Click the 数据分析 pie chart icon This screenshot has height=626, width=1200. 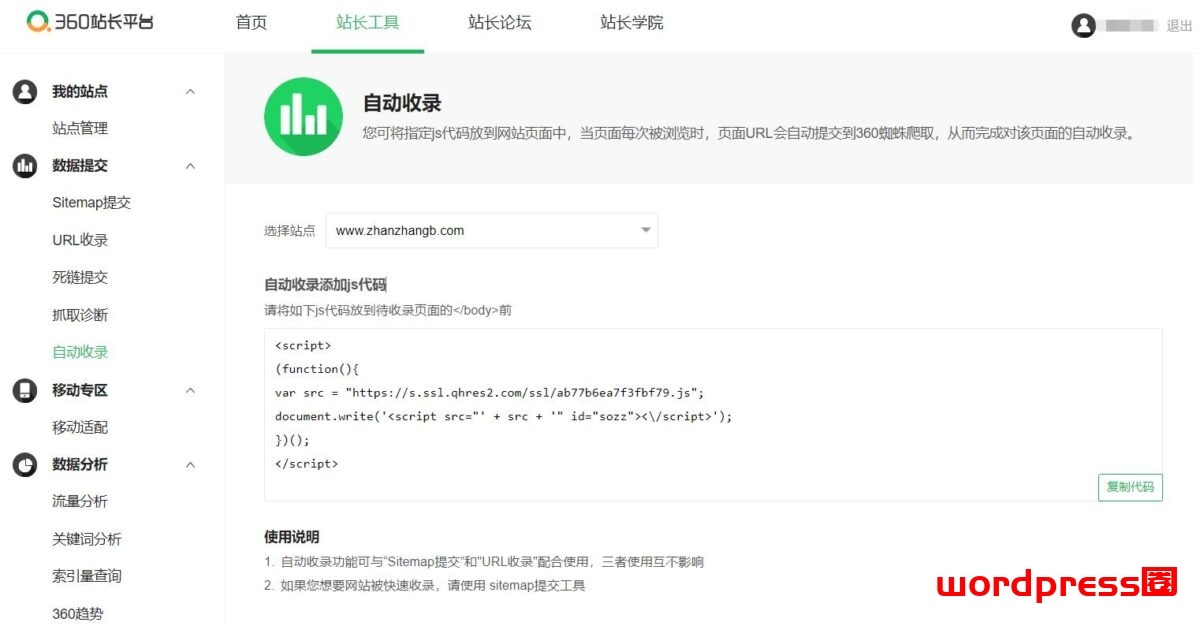[25, 464]
